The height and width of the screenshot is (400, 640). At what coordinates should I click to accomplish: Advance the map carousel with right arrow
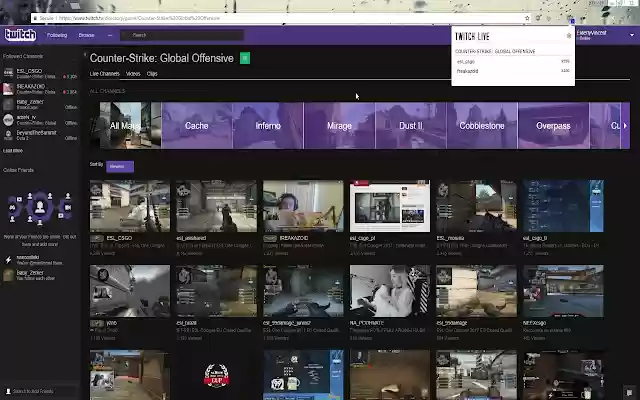point(625,126)
